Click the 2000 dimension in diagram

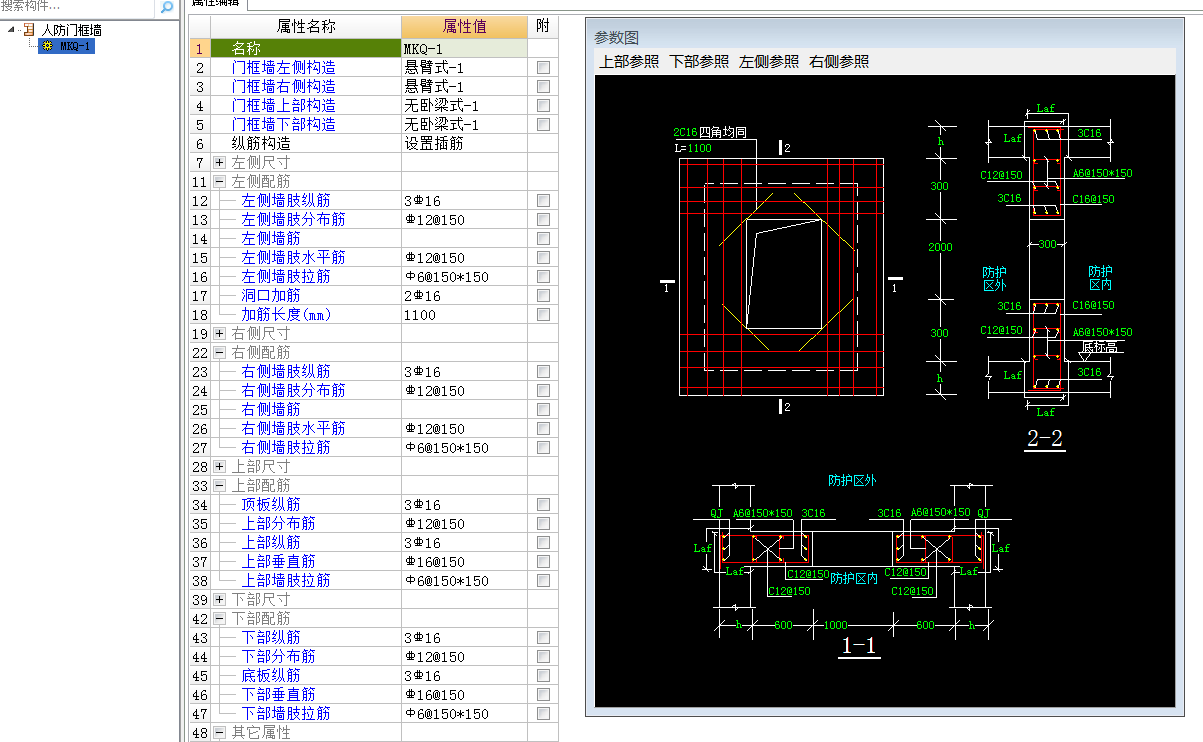coord(939,247)
